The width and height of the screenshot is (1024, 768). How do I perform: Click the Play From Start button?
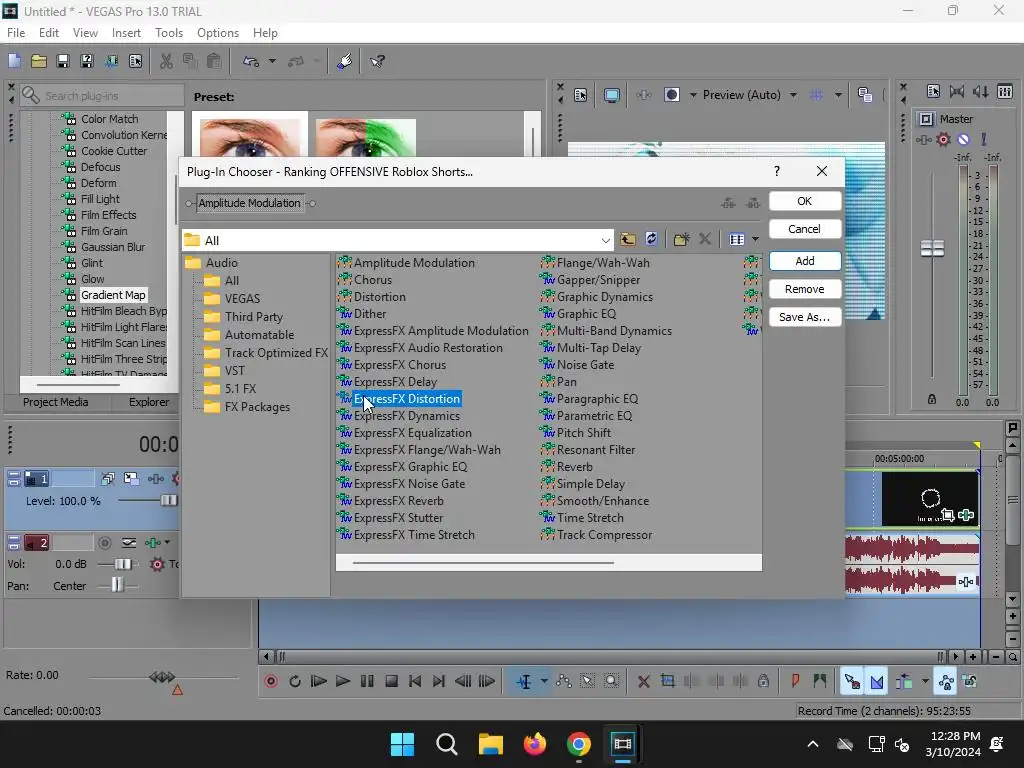[319, 681]
